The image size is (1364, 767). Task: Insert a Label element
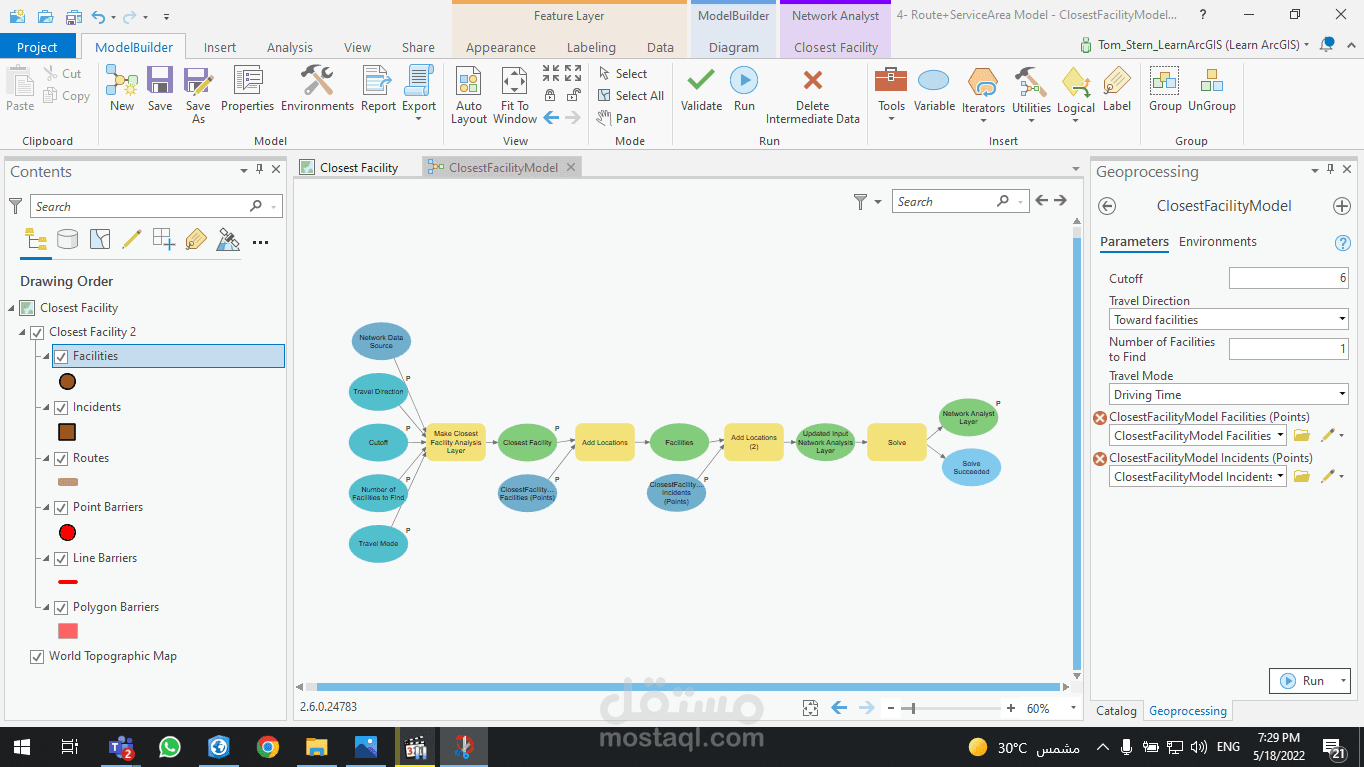pos(1117,88)
